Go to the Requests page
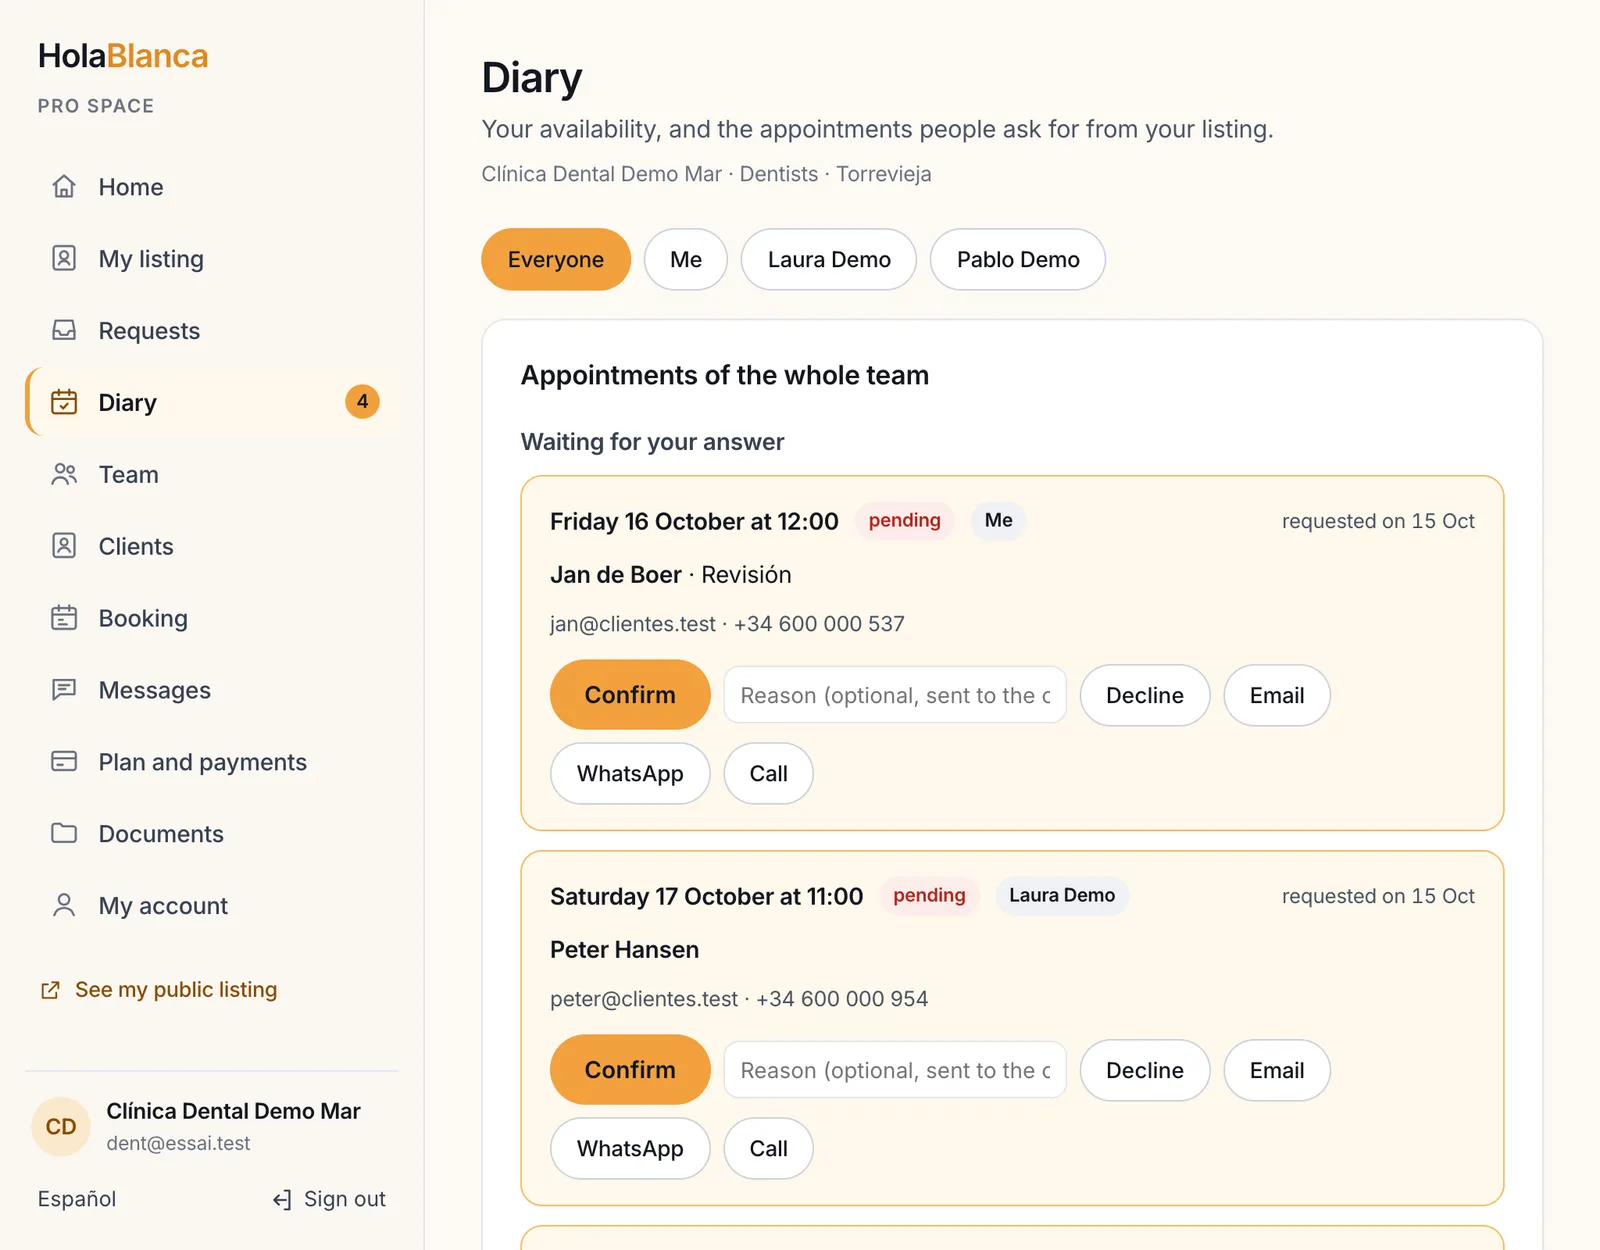 pyautogui.click(x=212, y=331)
